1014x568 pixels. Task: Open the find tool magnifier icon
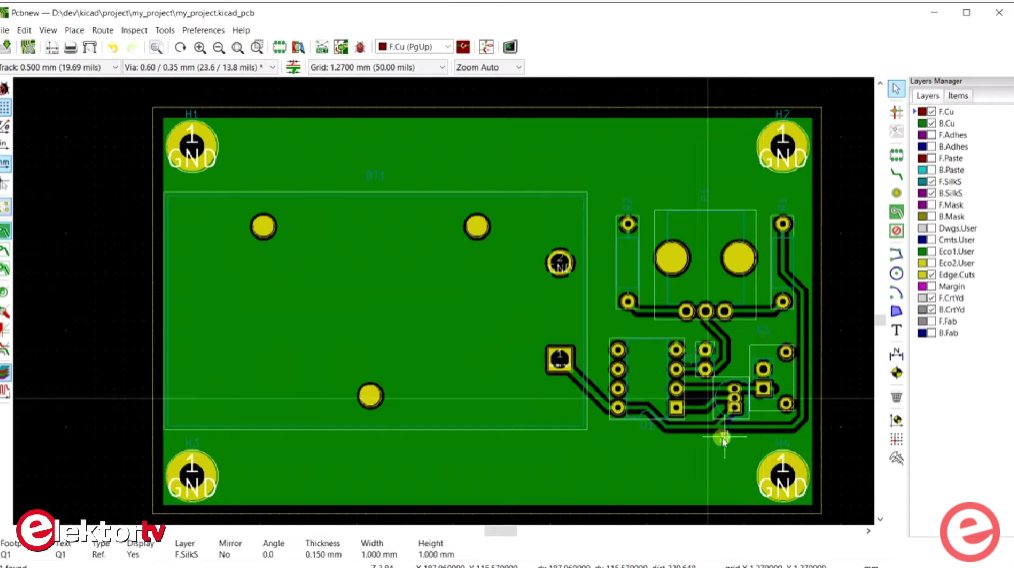pos(156,47)
